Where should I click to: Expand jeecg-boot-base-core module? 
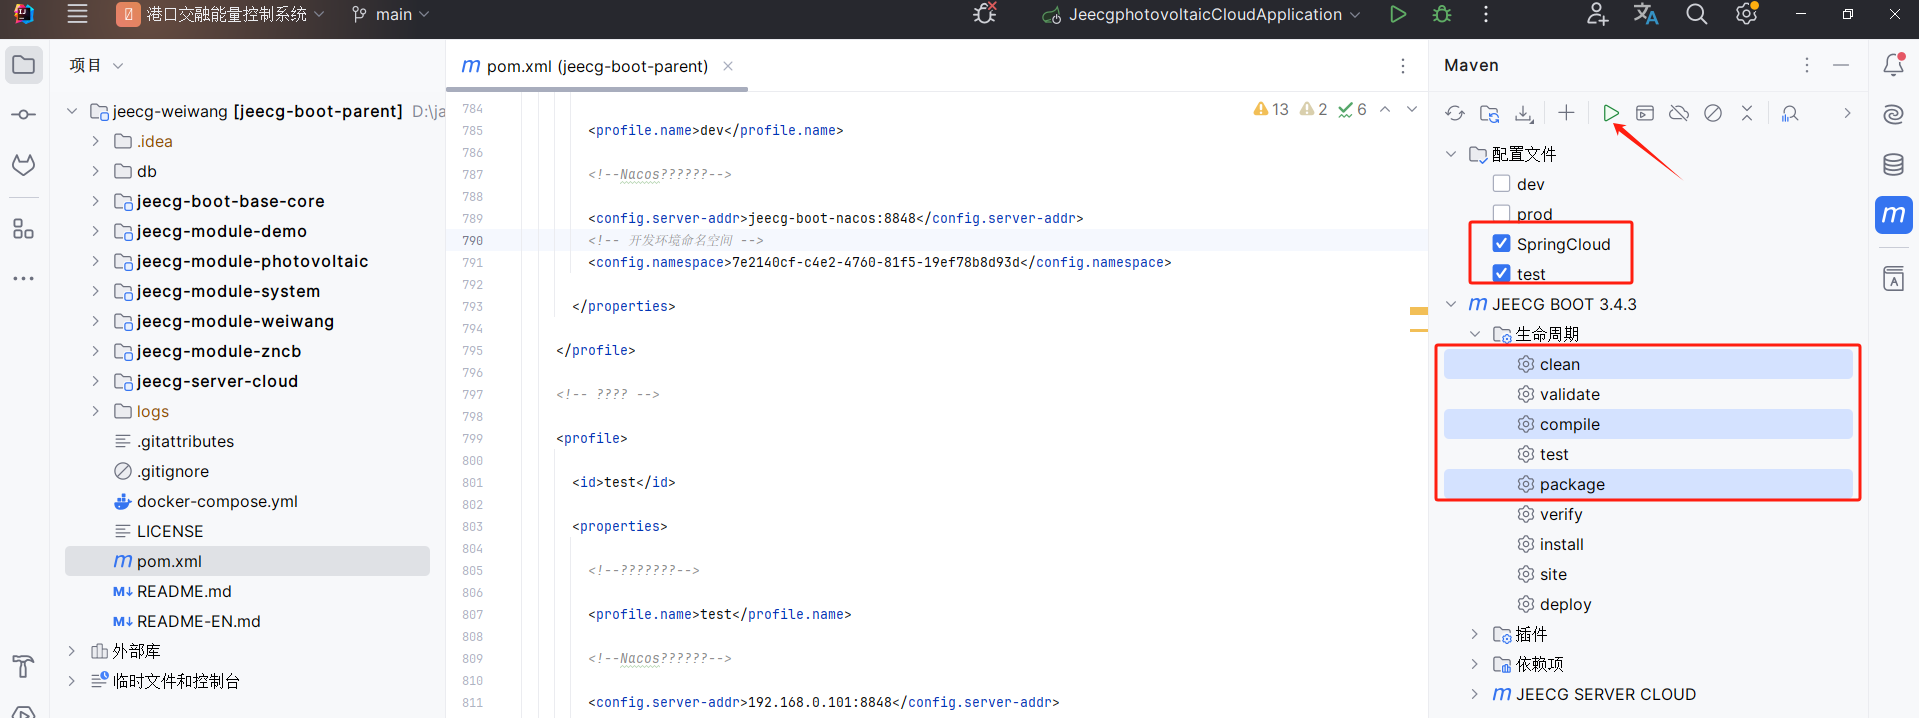[95, 201]
